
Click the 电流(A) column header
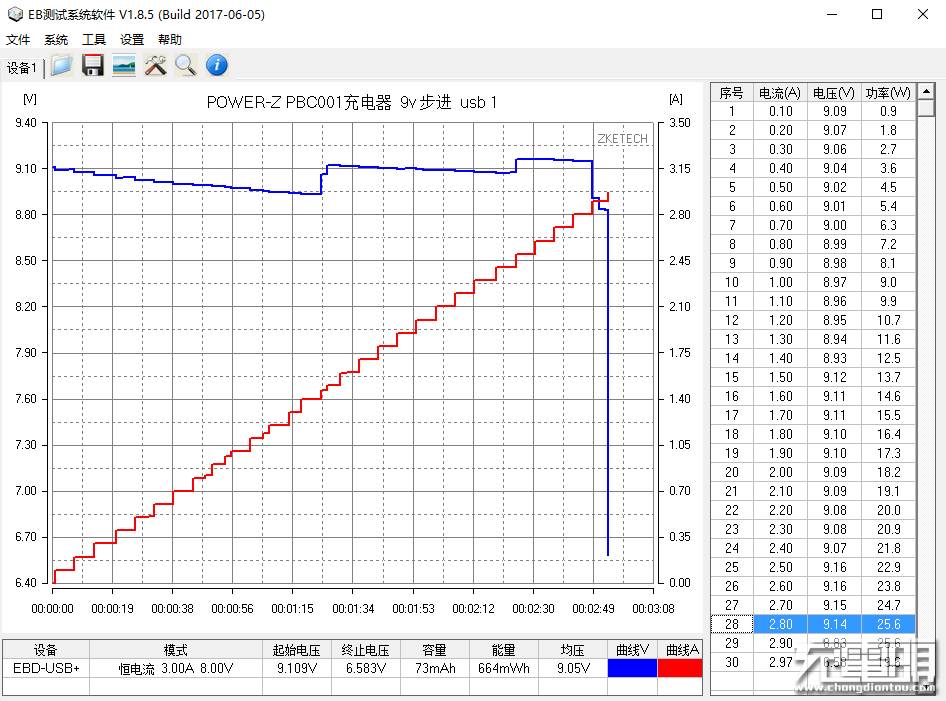coord(779,93)
